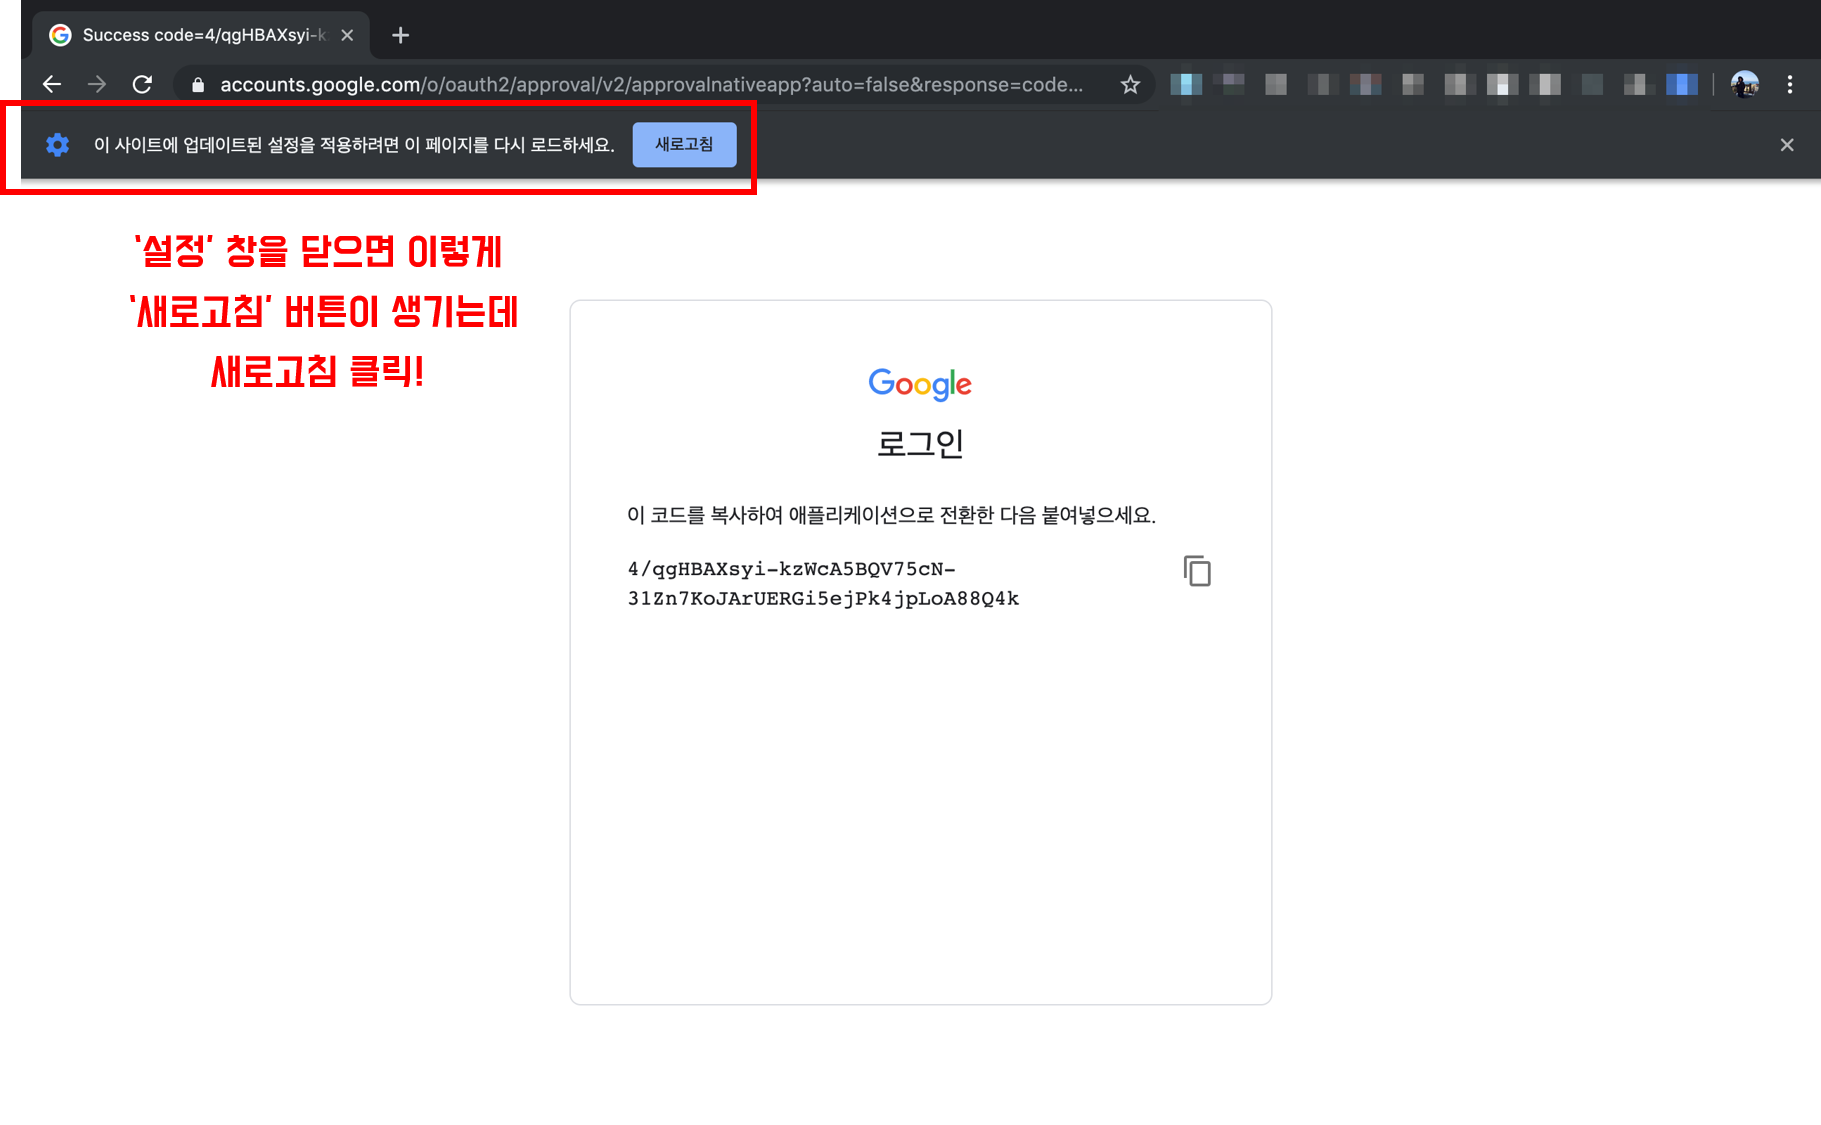Click the browser back arrow
The width and height of the screenshot is (1821, 1125).
click(52, 85)
